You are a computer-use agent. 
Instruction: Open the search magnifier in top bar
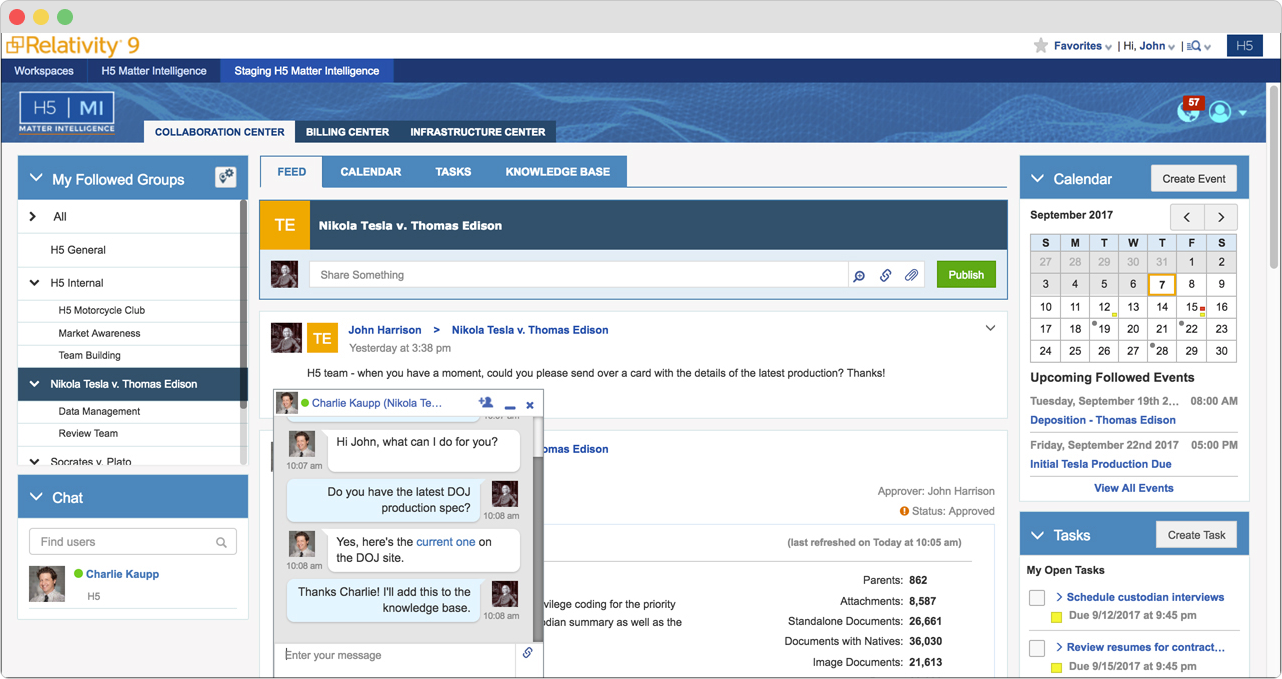point(1194,46)
